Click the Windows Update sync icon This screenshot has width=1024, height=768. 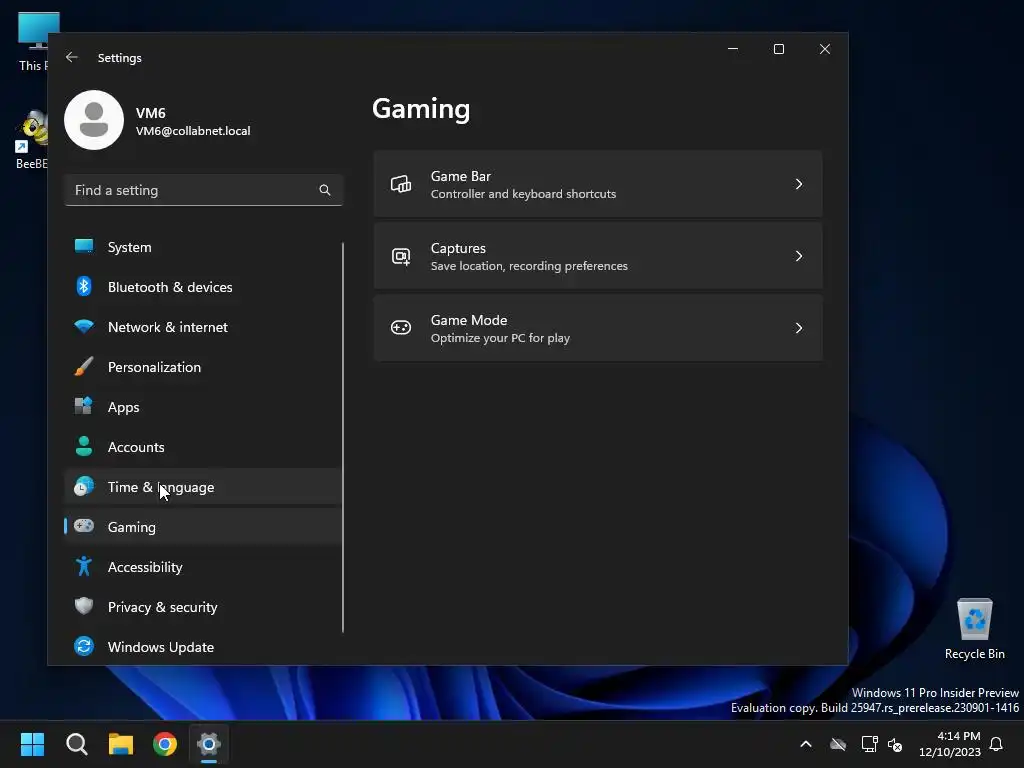84,646
